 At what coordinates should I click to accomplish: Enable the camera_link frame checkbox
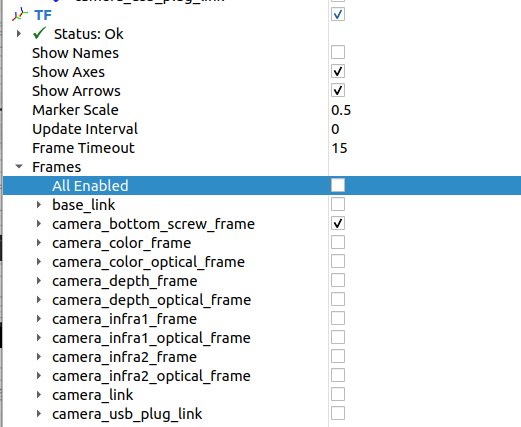[x=338, y=394]
